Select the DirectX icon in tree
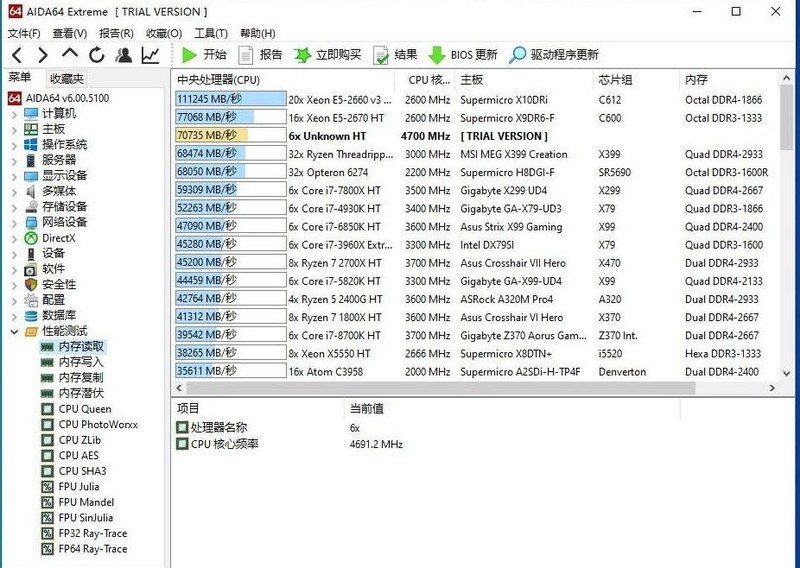The height and width of the screenshot is (568, 800). [x=31, y=238]
